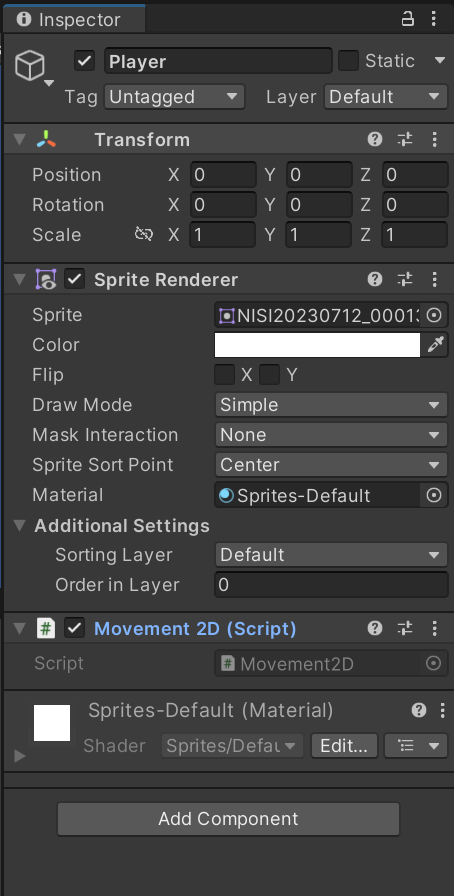Open material help reference
This screenshot has width=454, height=896.
[419, 710]
